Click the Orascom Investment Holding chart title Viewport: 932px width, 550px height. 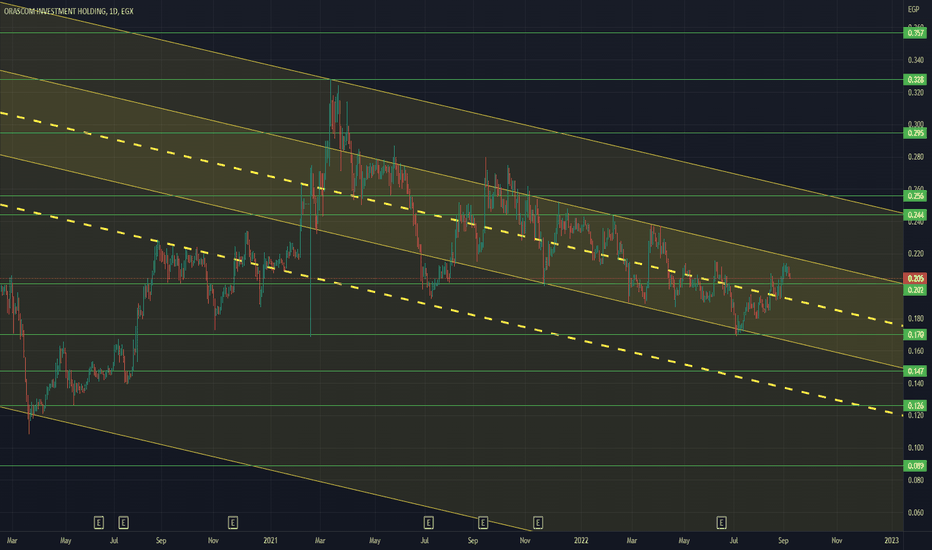pos(68,11)
